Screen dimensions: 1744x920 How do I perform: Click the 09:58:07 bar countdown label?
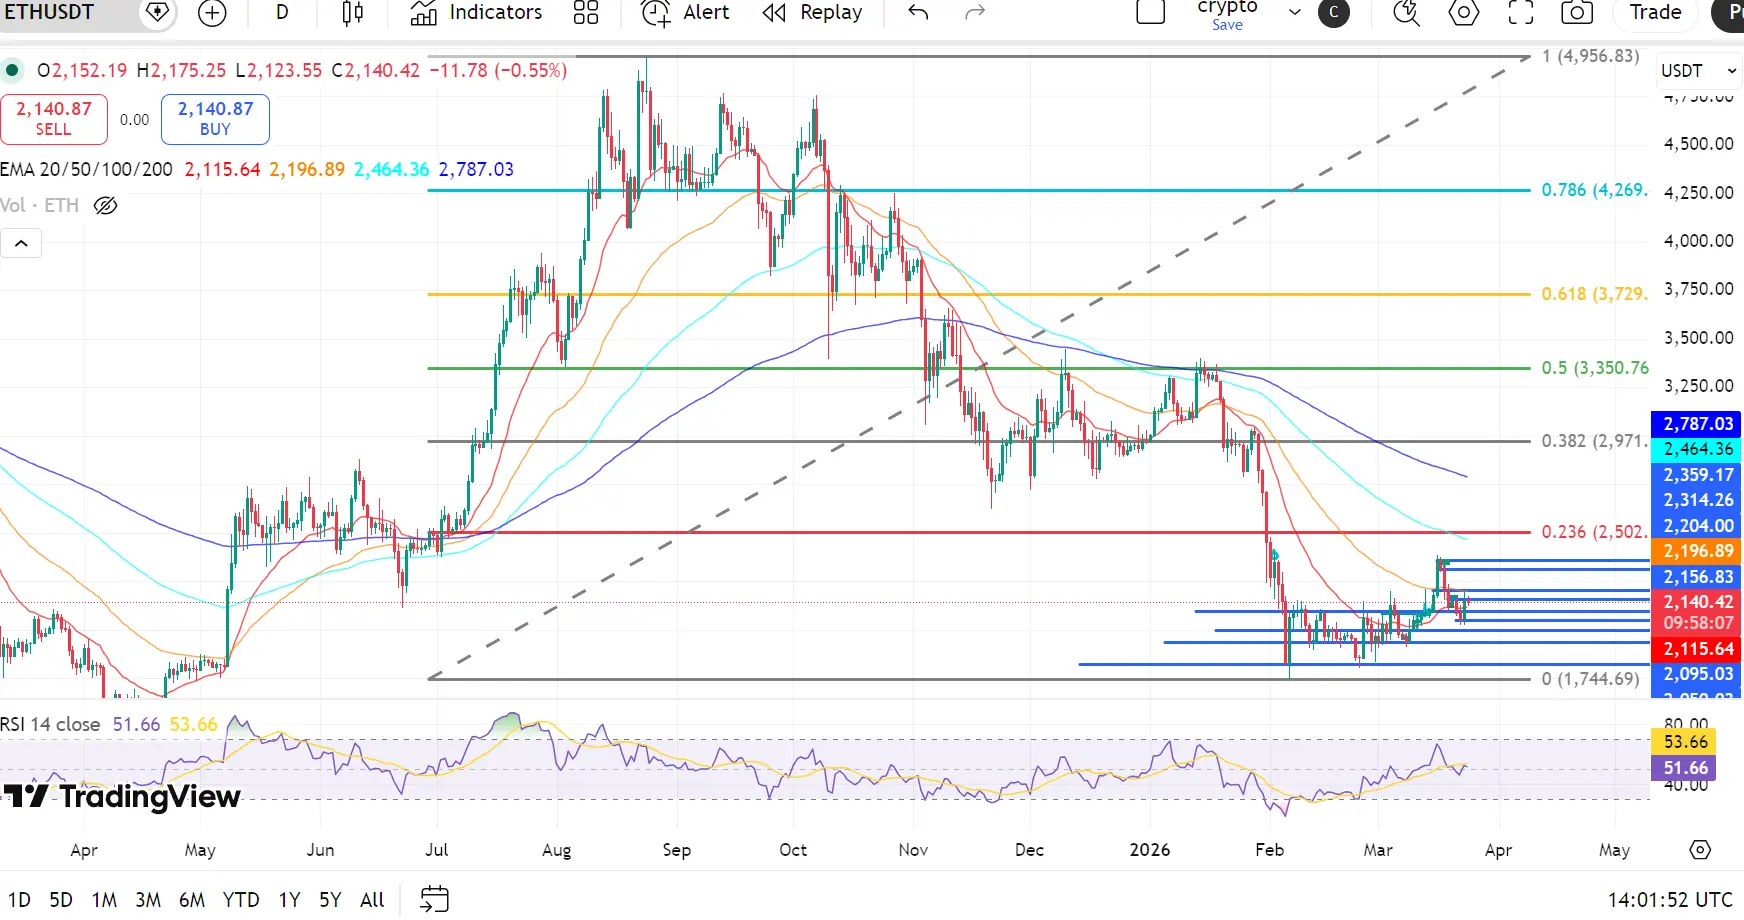(x=1697, y=623)
